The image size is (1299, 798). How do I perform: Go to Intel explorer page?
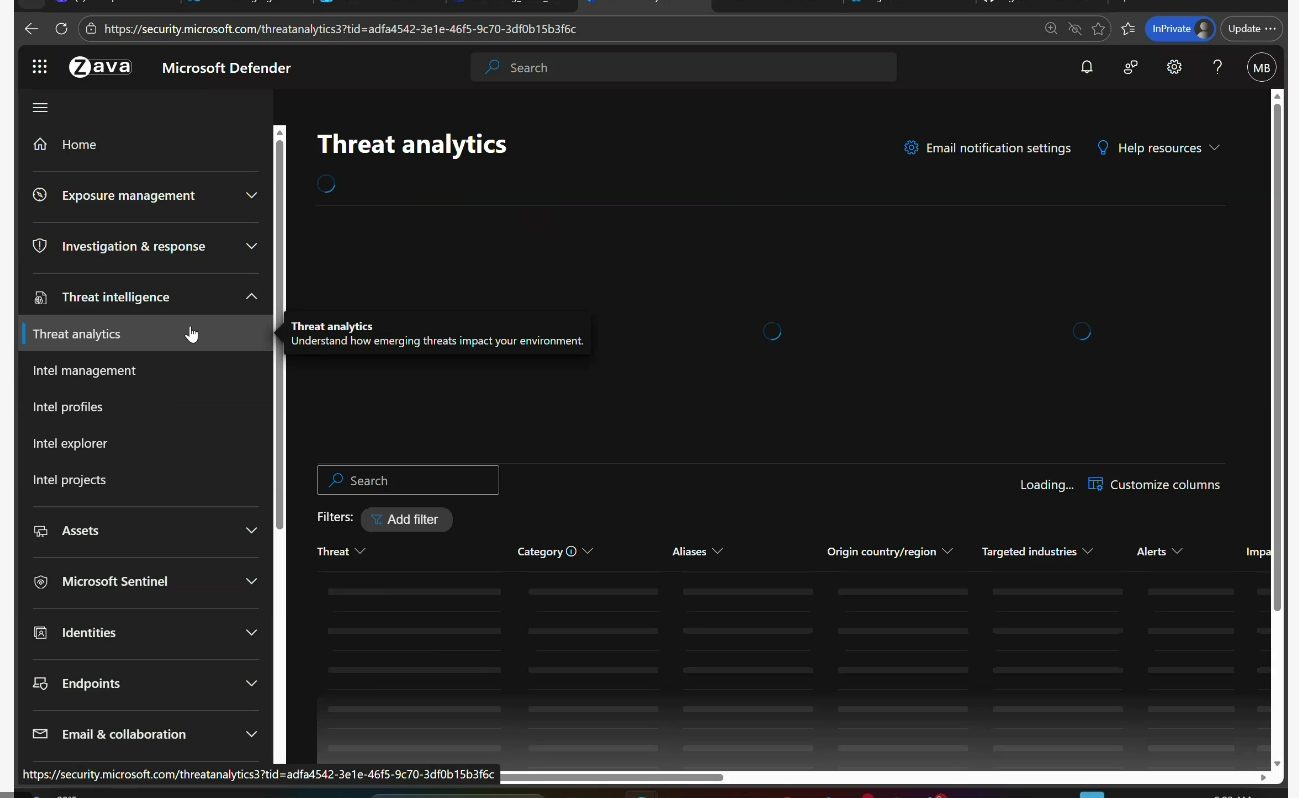coord(70,443)
